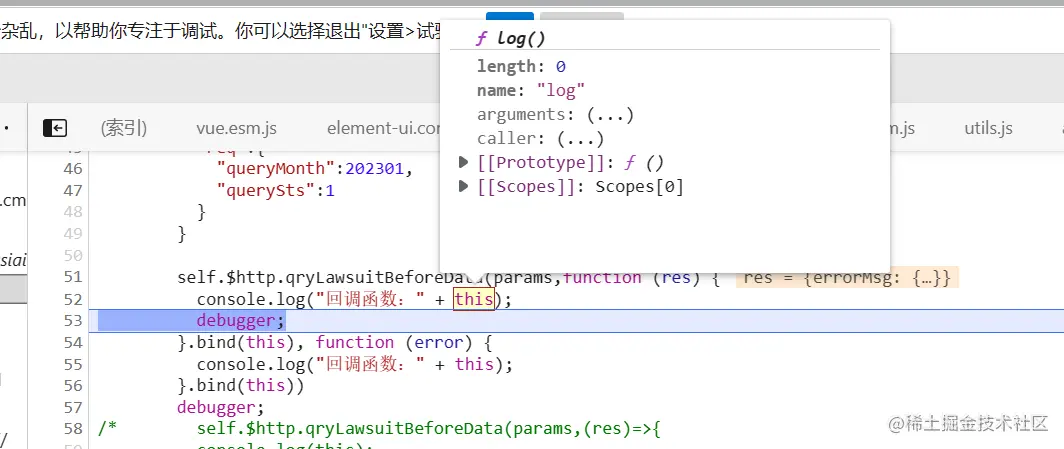Click the "queryMonth" key on line 46

(x=276, y=168)
